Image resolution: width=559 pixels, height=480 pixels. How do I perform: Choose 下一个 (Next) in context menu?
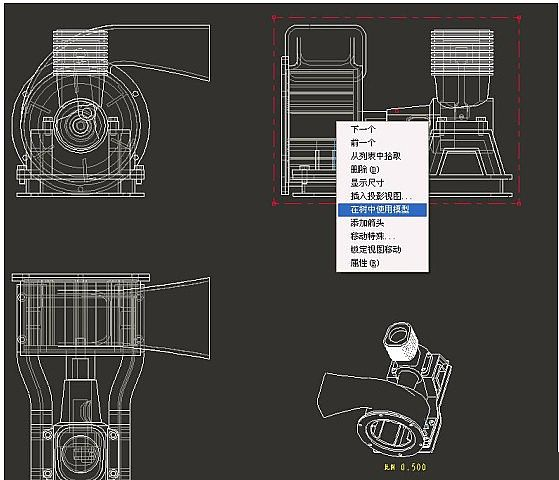tap(382, 129)
